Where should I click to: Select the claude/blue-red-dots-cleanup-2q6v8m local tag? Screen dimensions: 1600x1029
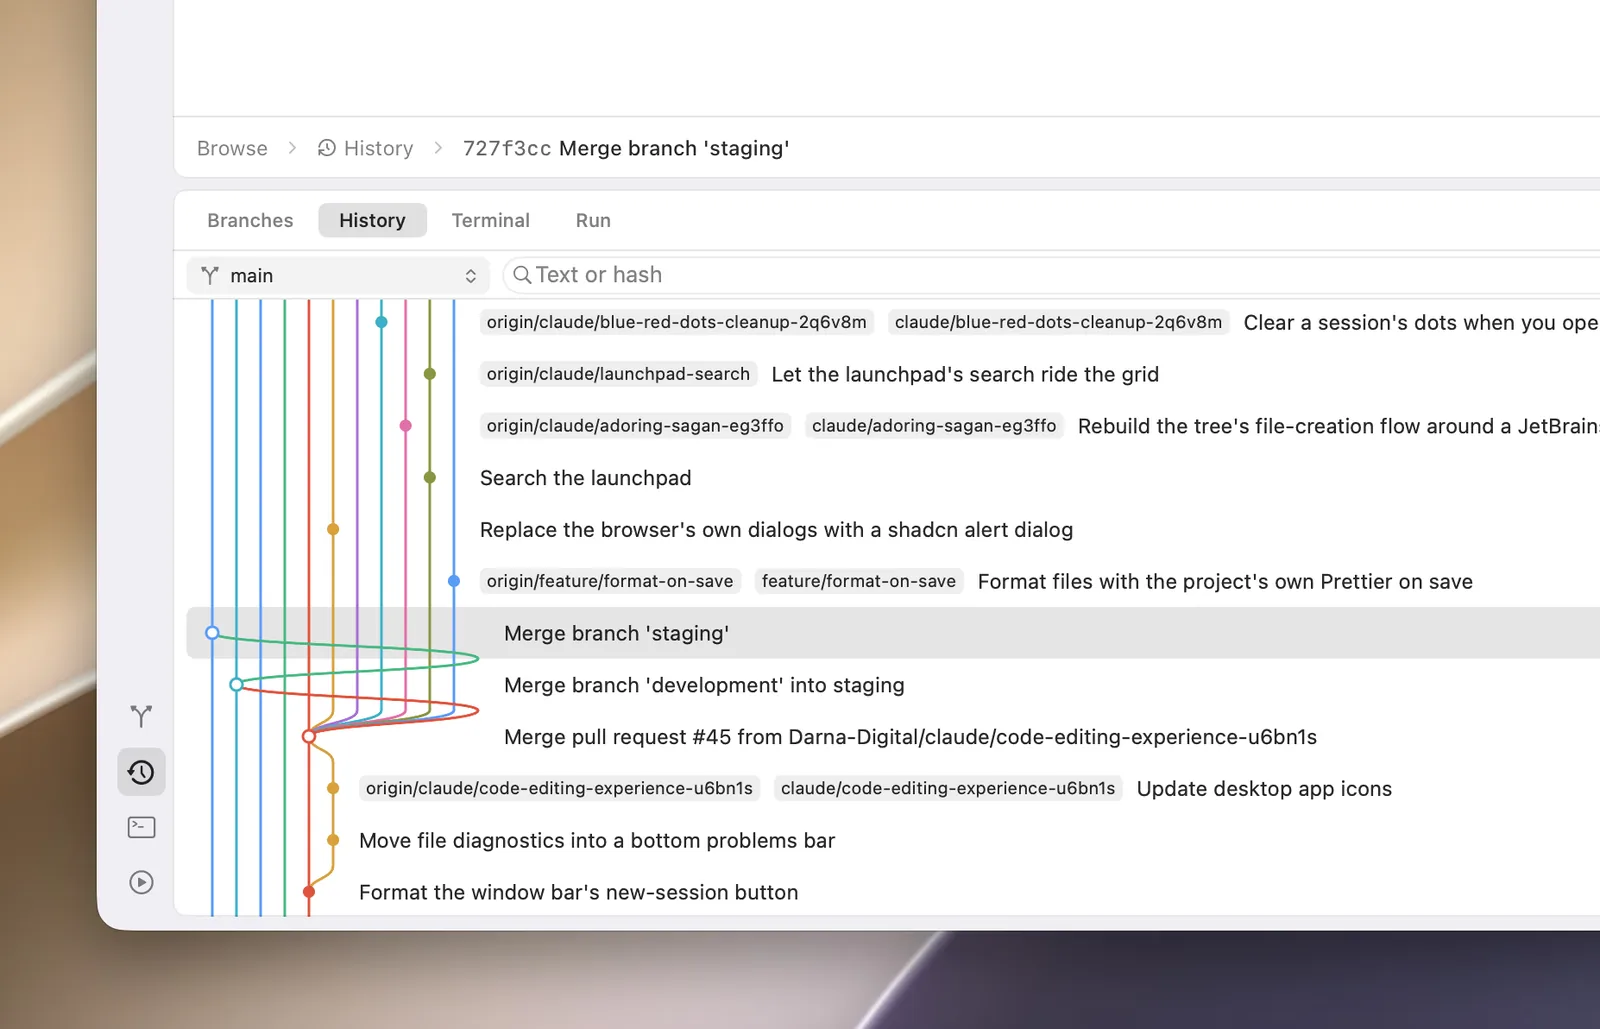coord(1058,322)
